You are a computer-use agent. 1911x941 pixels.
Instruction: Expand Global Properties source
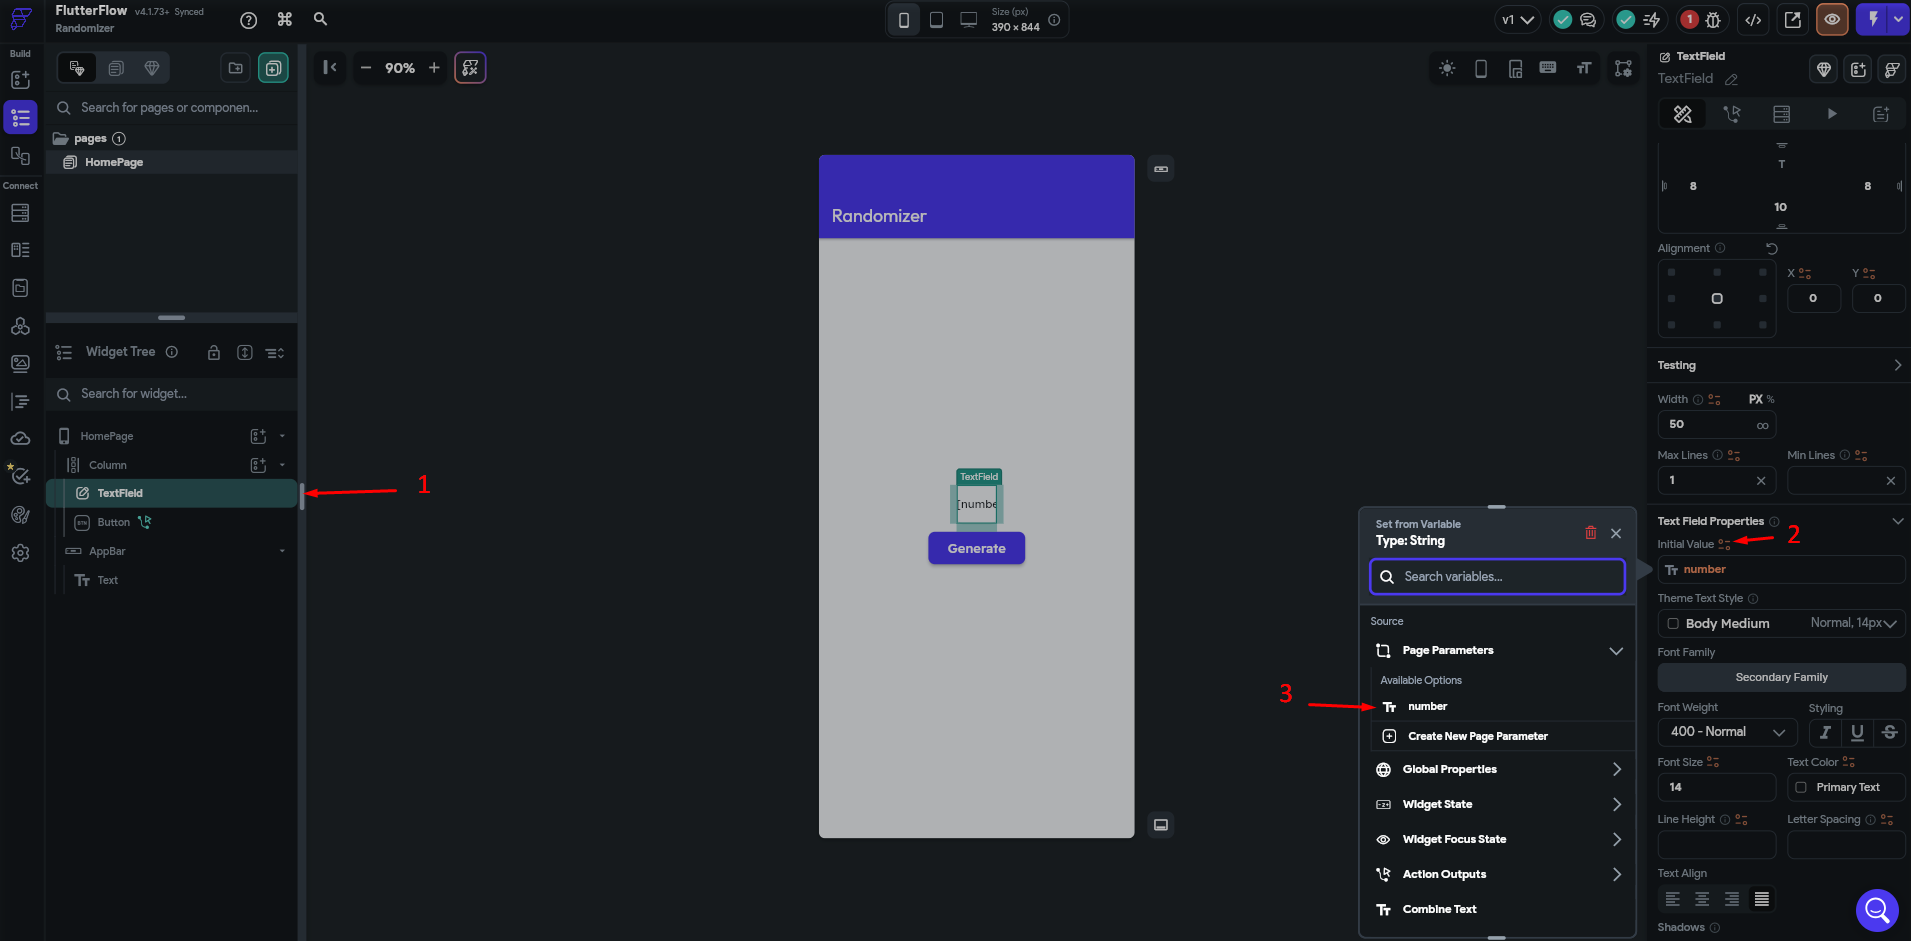coord(1497,769)
